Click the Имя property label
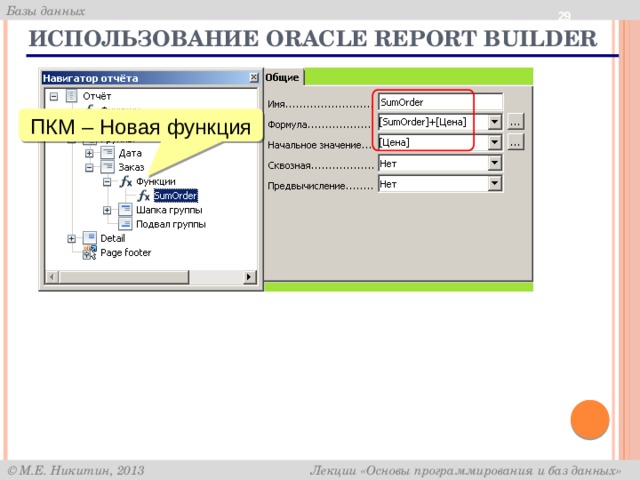 pyautogui.click(x=276, y=104)
